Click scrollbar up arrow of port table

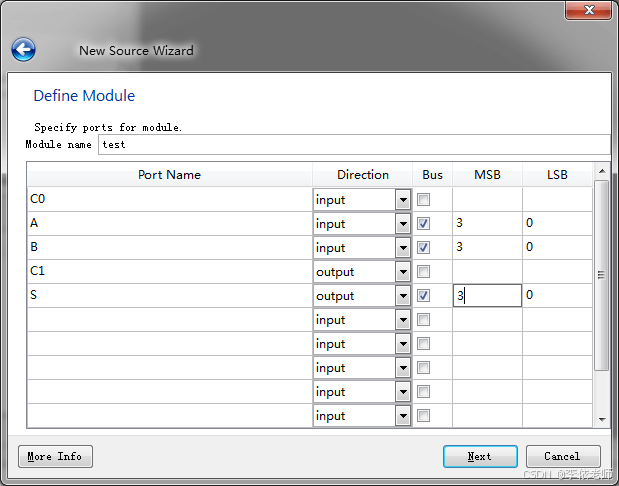602,171
